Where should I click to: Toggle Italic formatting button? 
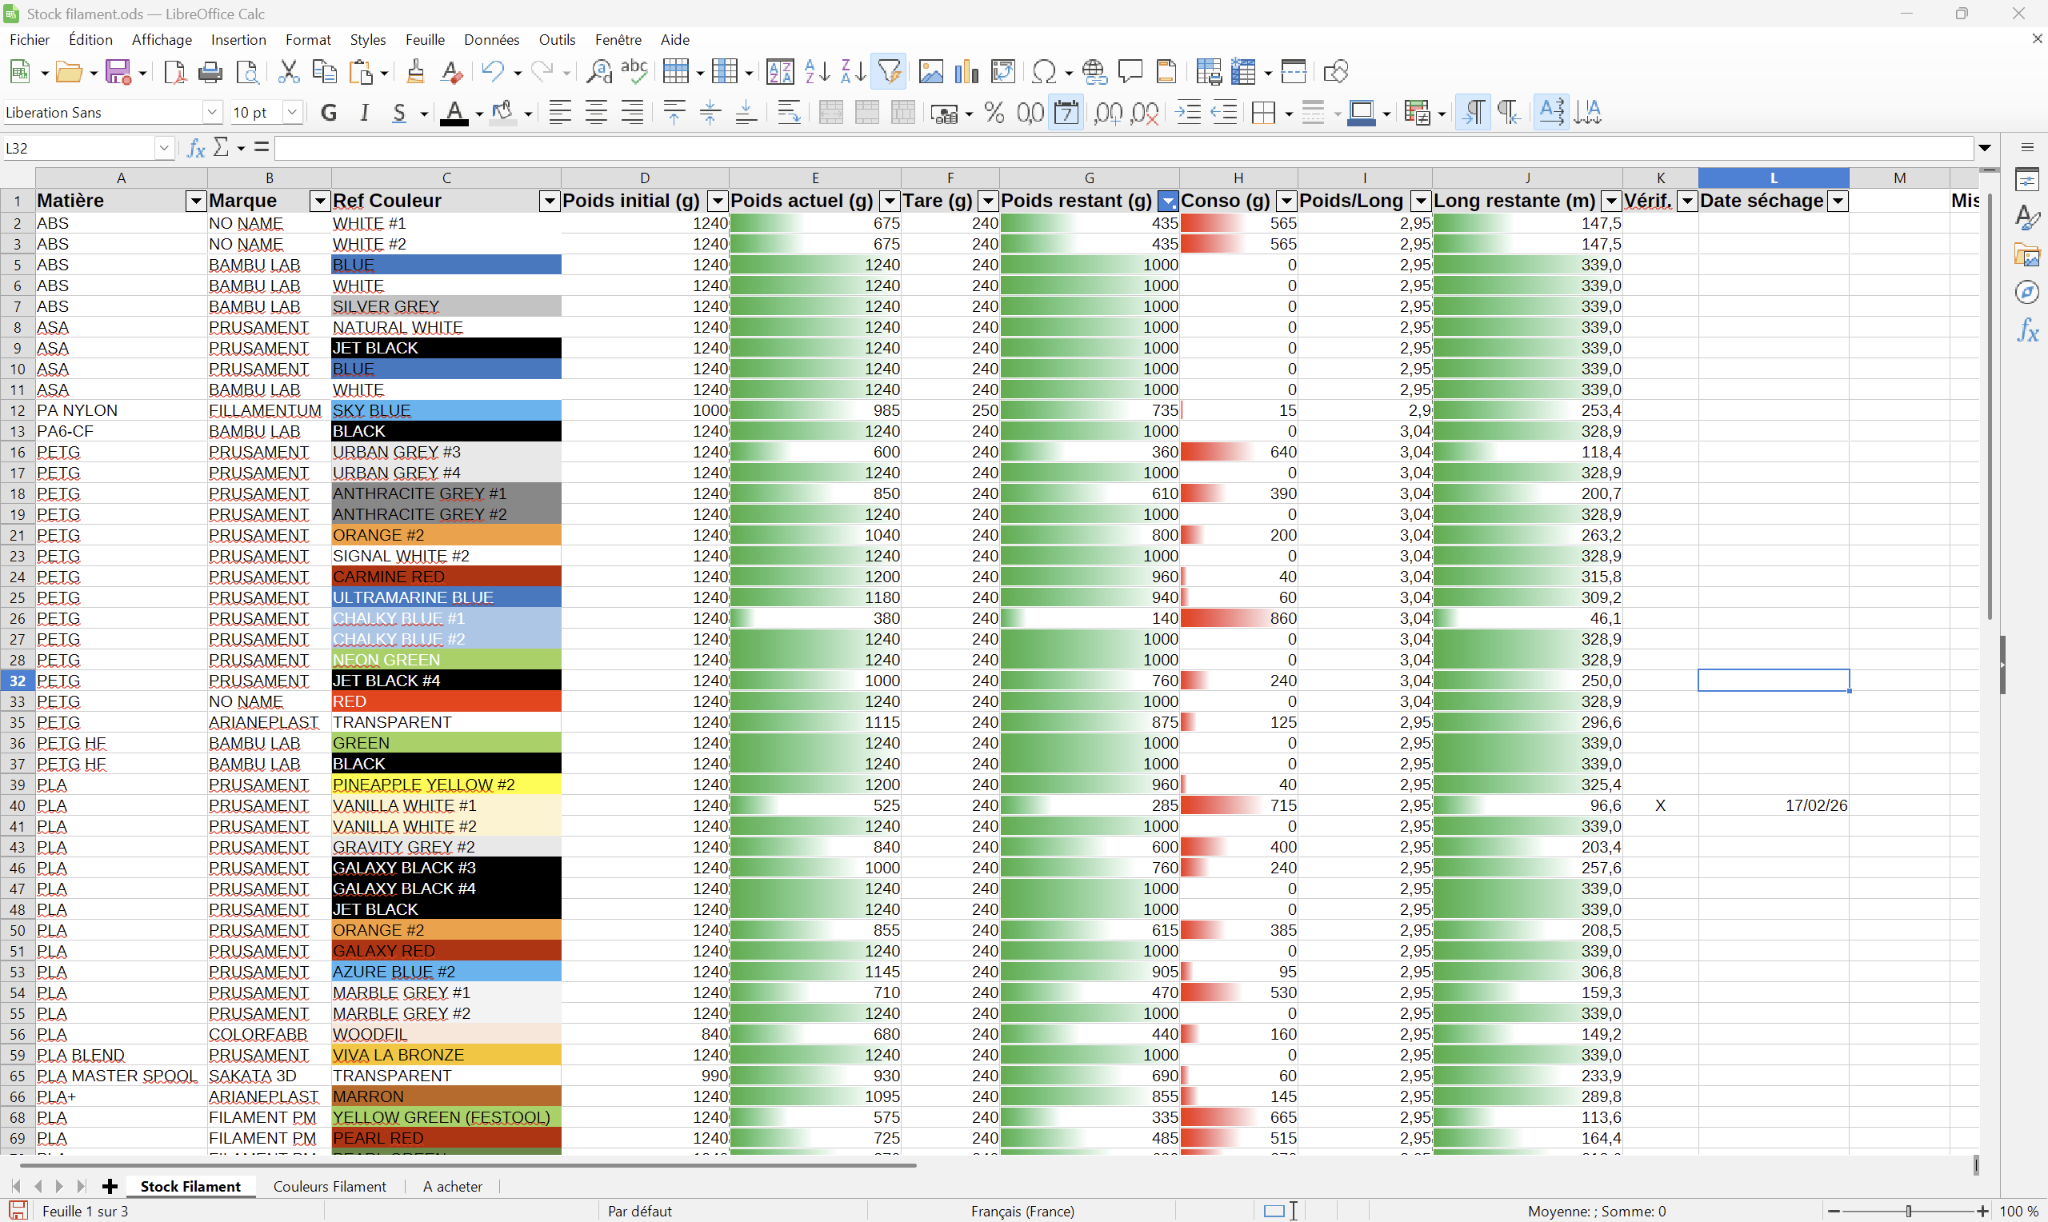pyautogui.click(x=364, y=113)
